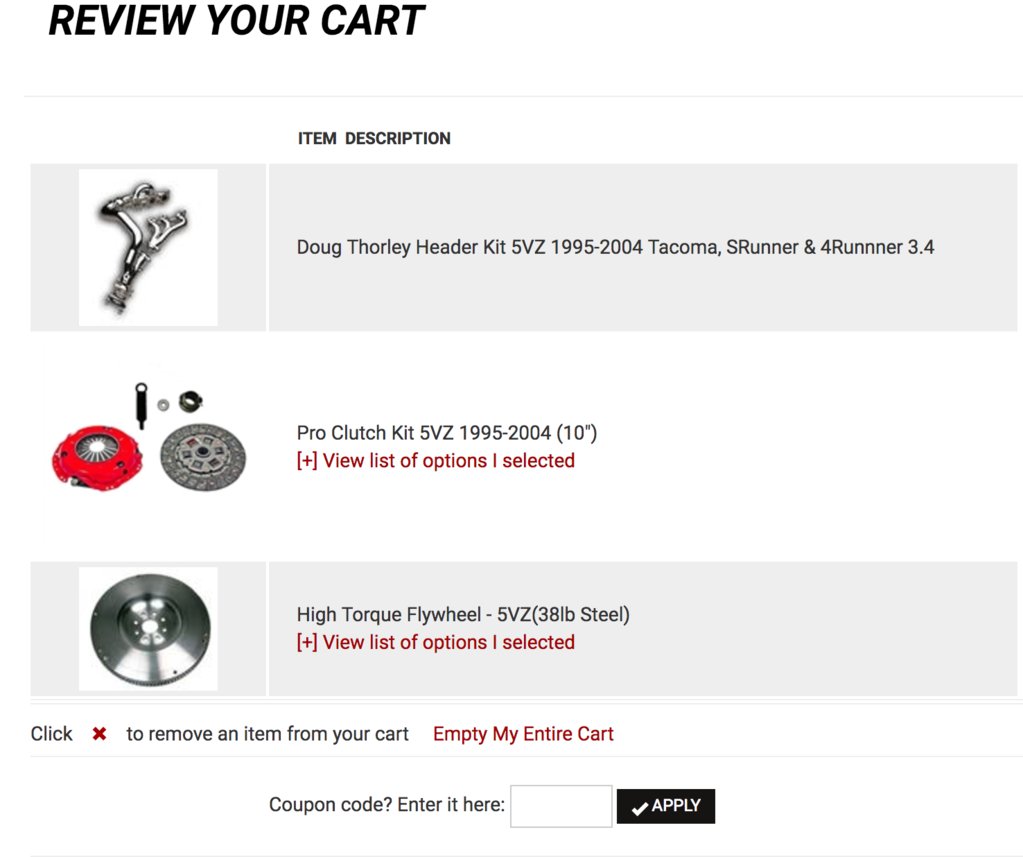
Task: Click the checkmark icon on APPLY button
Action: click(639, 807)
